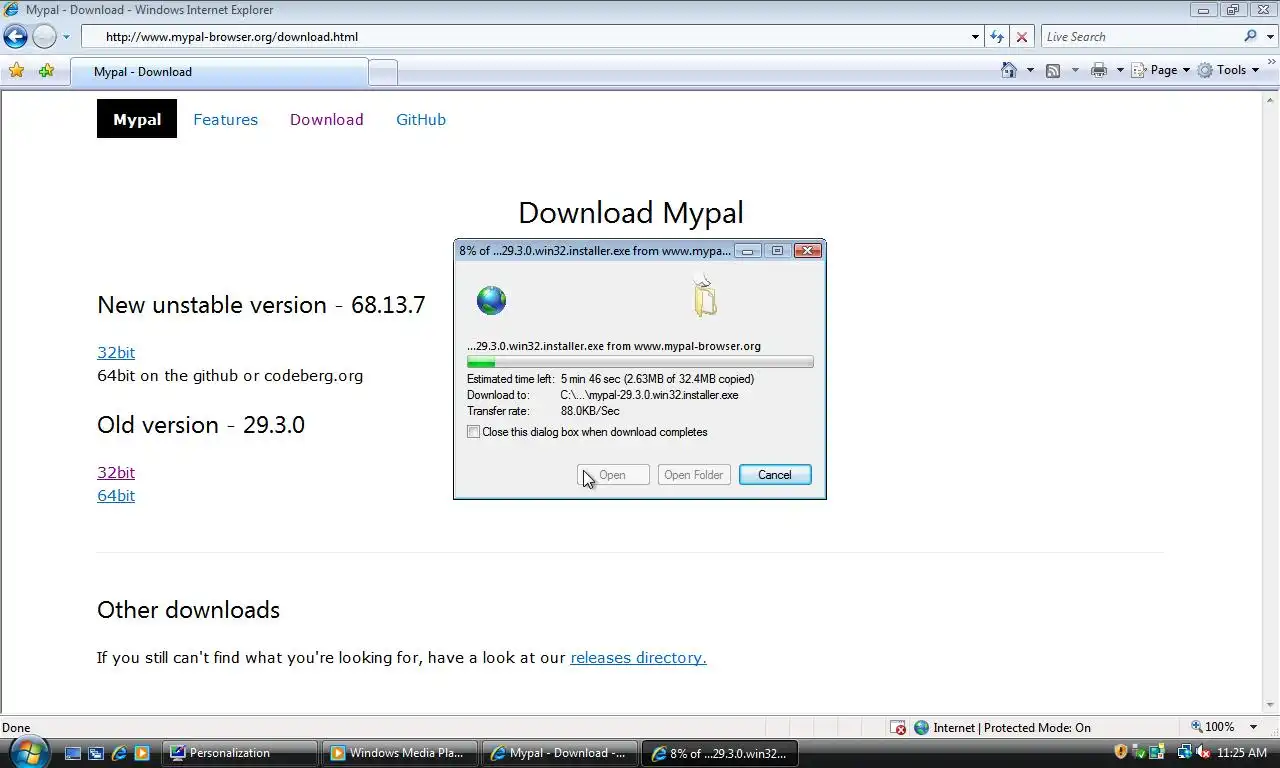Image resolution: width=1280 pixels, height=768 pixels.
Task: Open the recent pages dropdown beside the Forward arrow
Action: (x=66, y=37)
